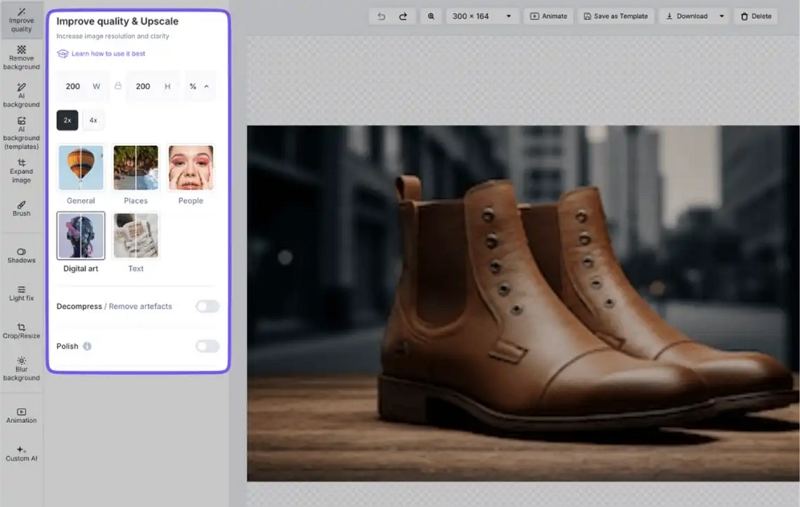Click the graduation cap learn icon
The image size is (800, 507).
point(62,54)
